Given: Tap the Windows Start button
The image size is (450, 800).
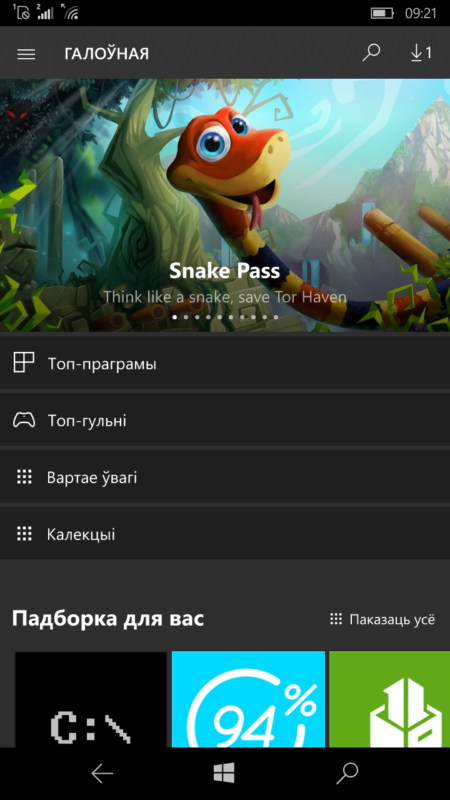Looking at the screenshot, I should [224, 773].
